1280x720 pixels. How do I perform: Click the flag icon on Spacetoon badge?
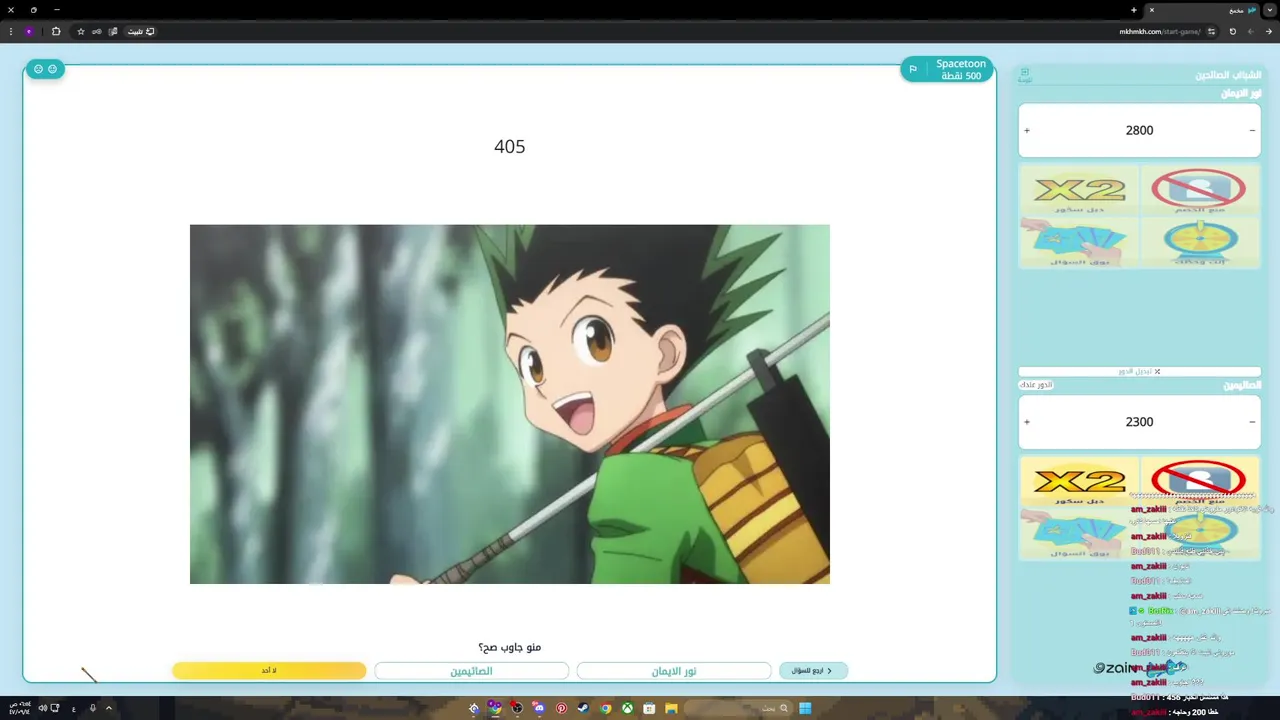point(913,69)
